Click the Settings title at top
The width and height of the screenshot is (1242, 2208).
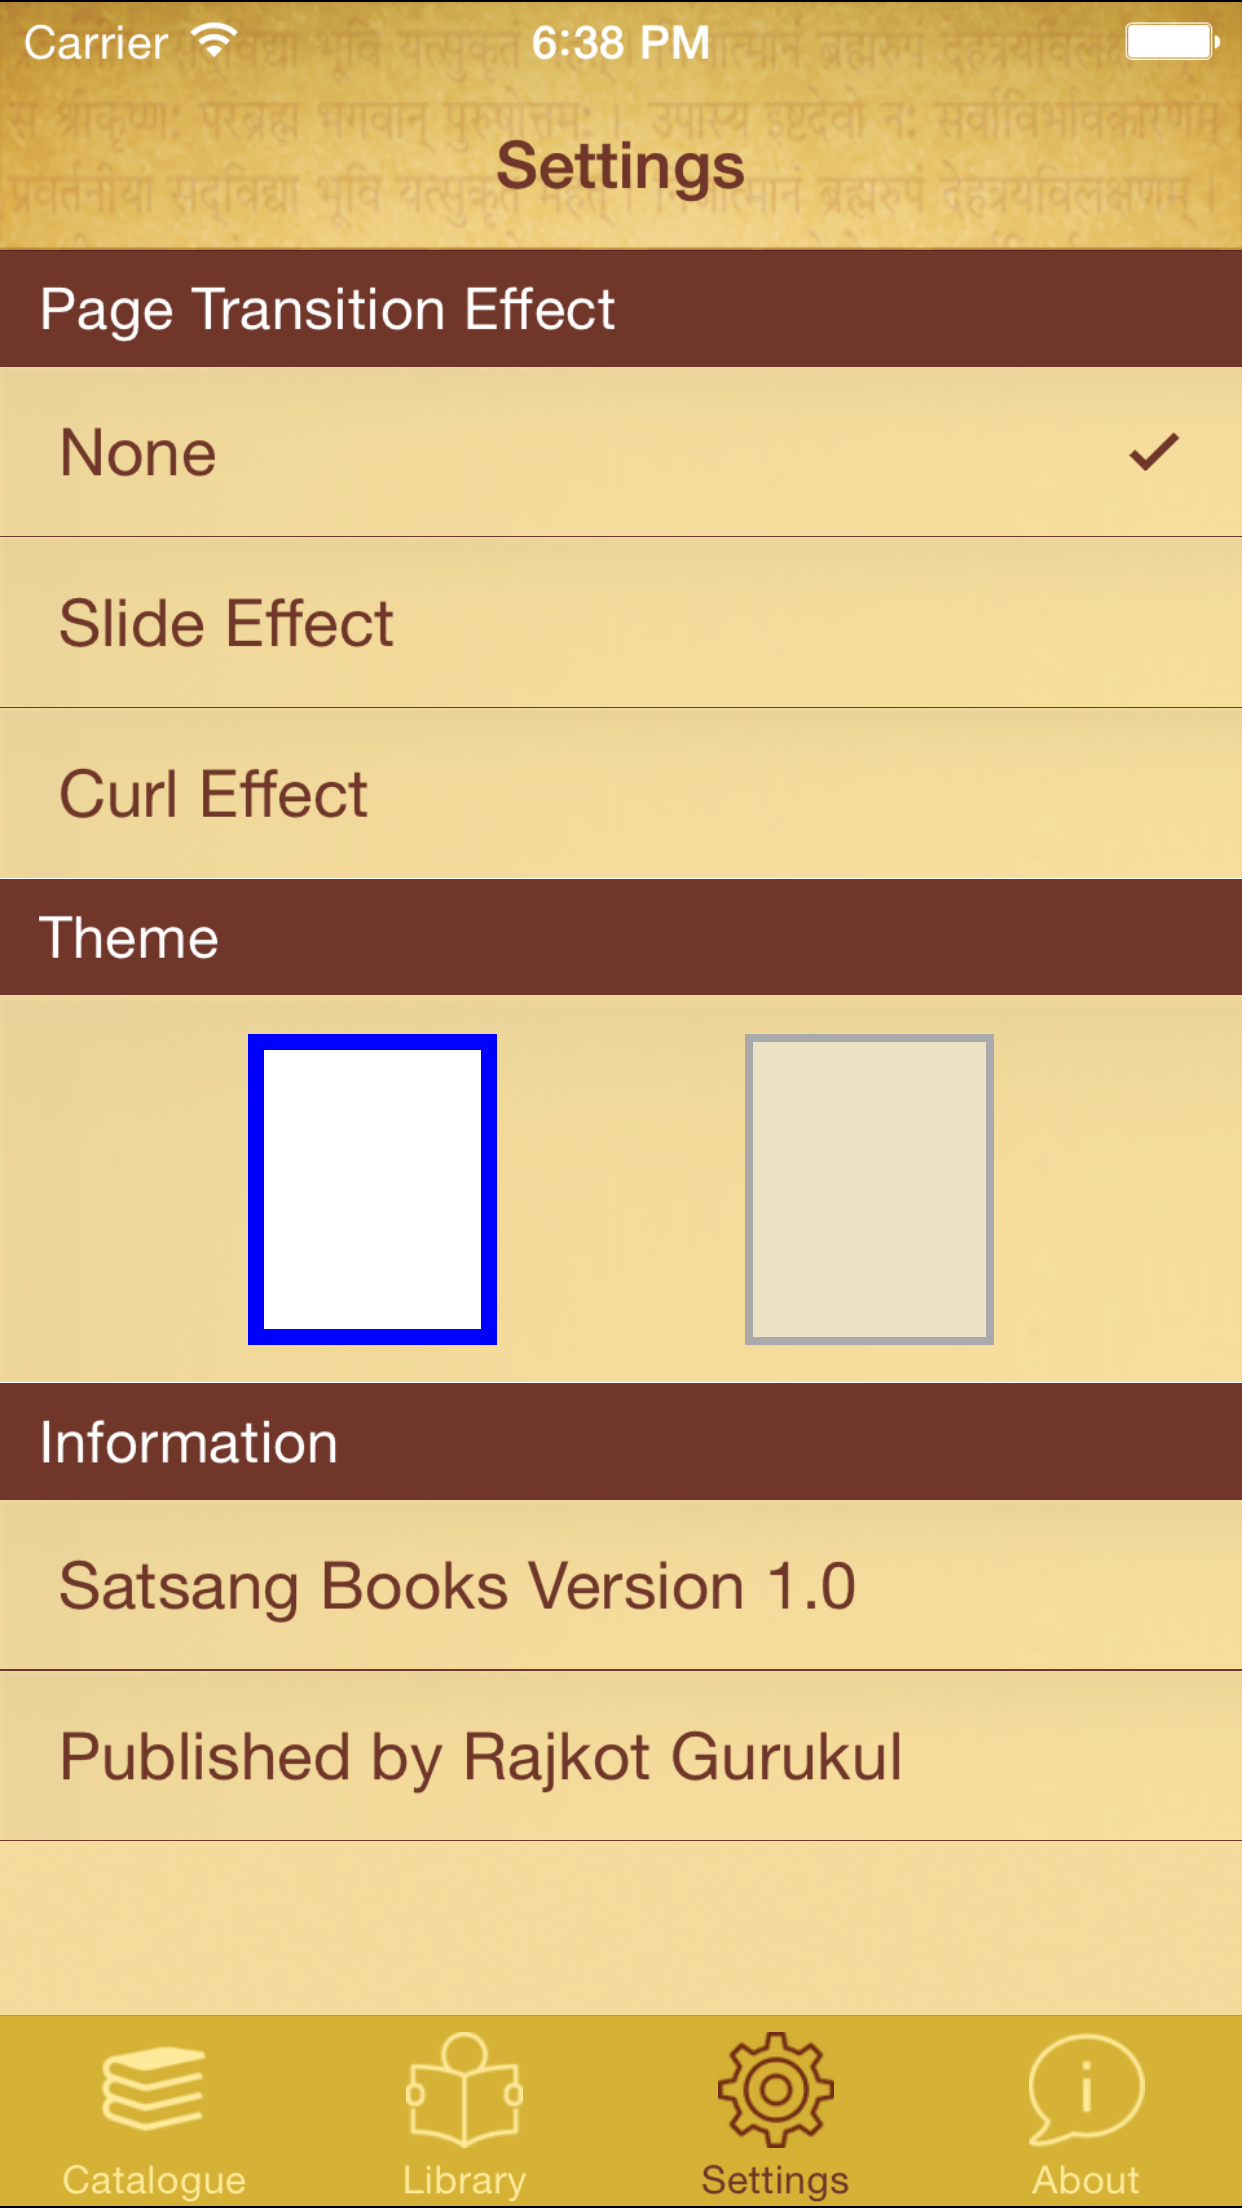pyautogui.click(x=621, y=166)
